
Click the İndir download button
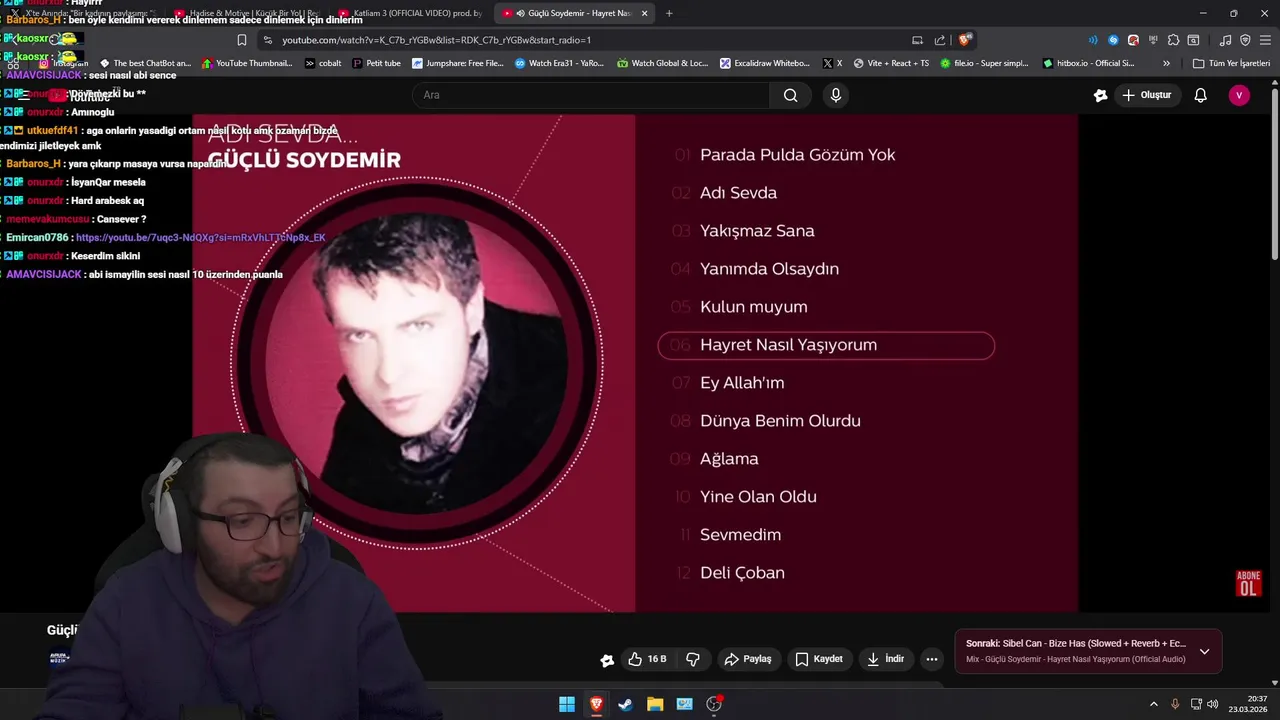pyautogui.click(x=886, y=659)
